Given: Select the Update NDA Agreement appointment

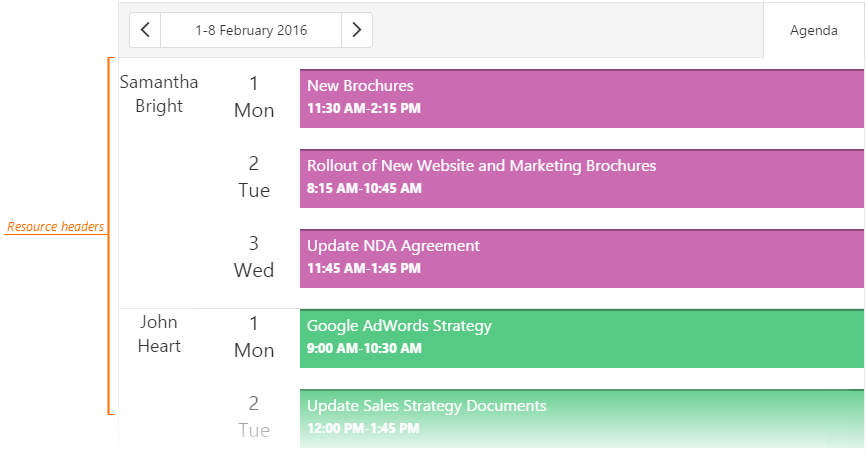Looking at the screenshot, I should pos(581,258).
